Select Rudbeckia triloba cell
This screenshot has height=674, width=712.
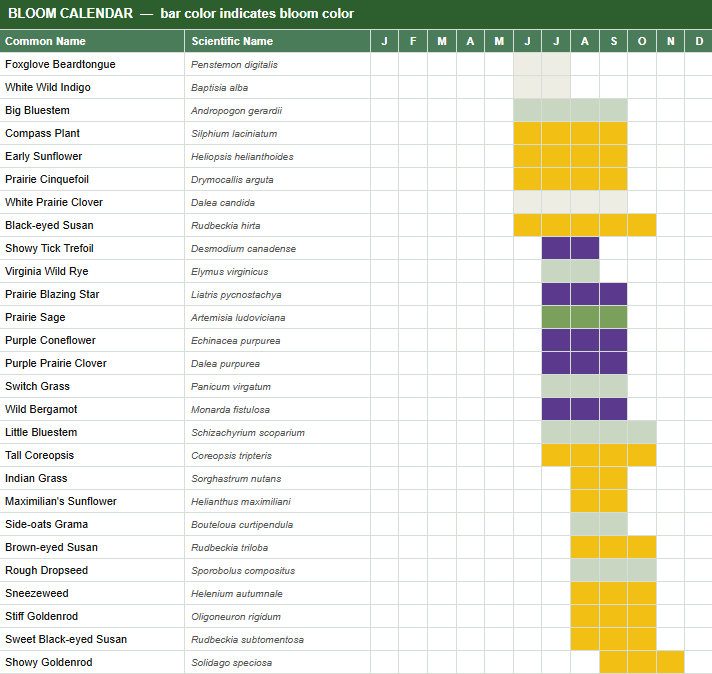tap(277, 548)
